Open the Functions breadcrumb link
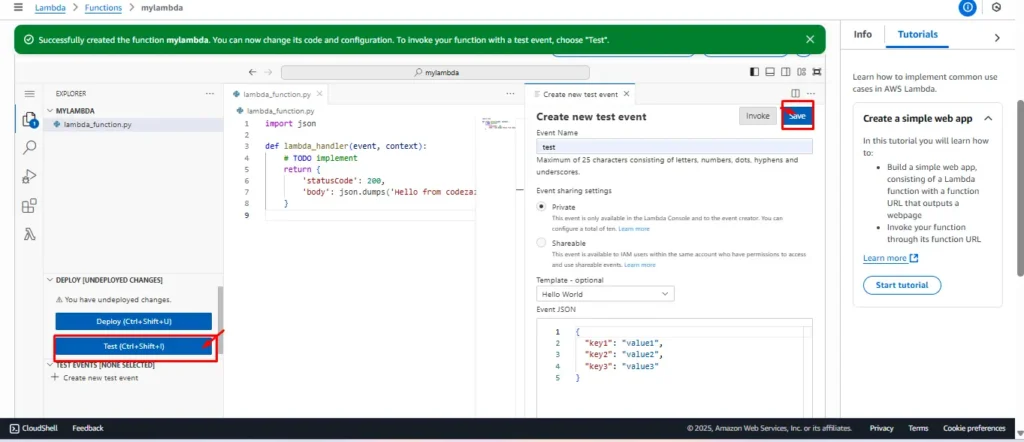 tap(103, 8)
